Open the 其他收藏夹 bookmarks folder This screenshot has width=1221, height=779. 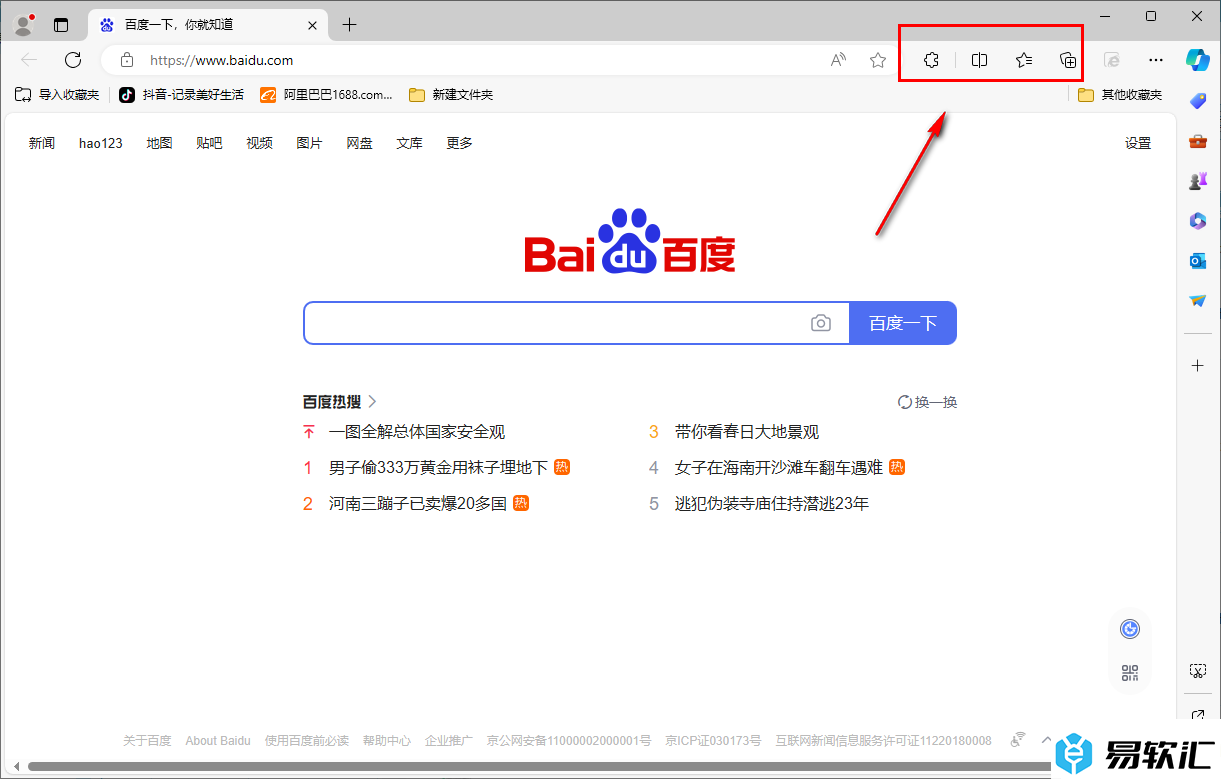tap(1120, 95)
